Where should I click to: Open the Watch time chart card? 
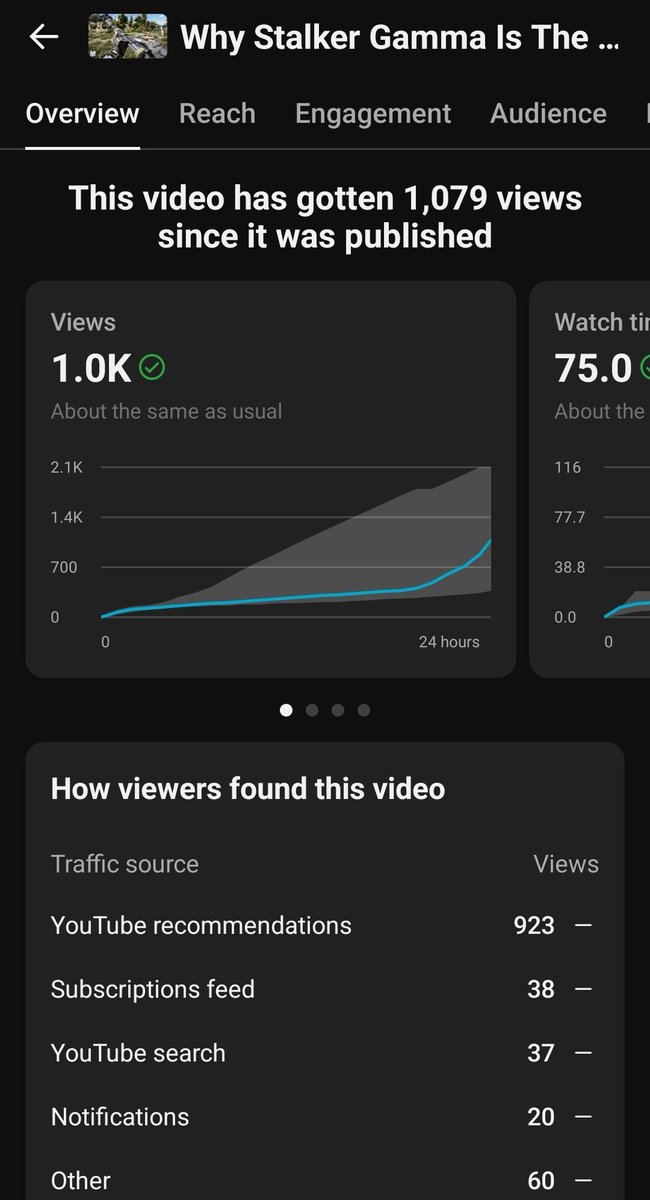tap(590, 479)
